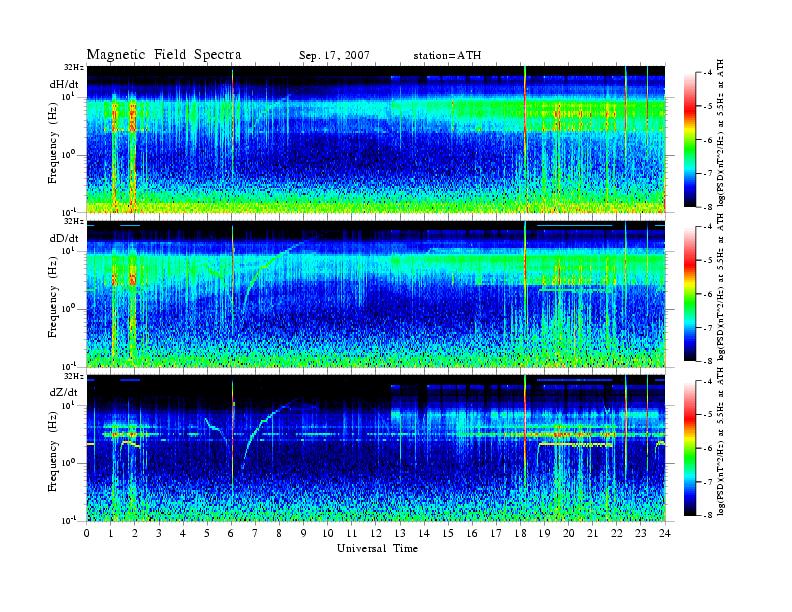The image size is (792, 612).
Task: Click the x-axis tick label "8"
Action: (x=279, y=533)
